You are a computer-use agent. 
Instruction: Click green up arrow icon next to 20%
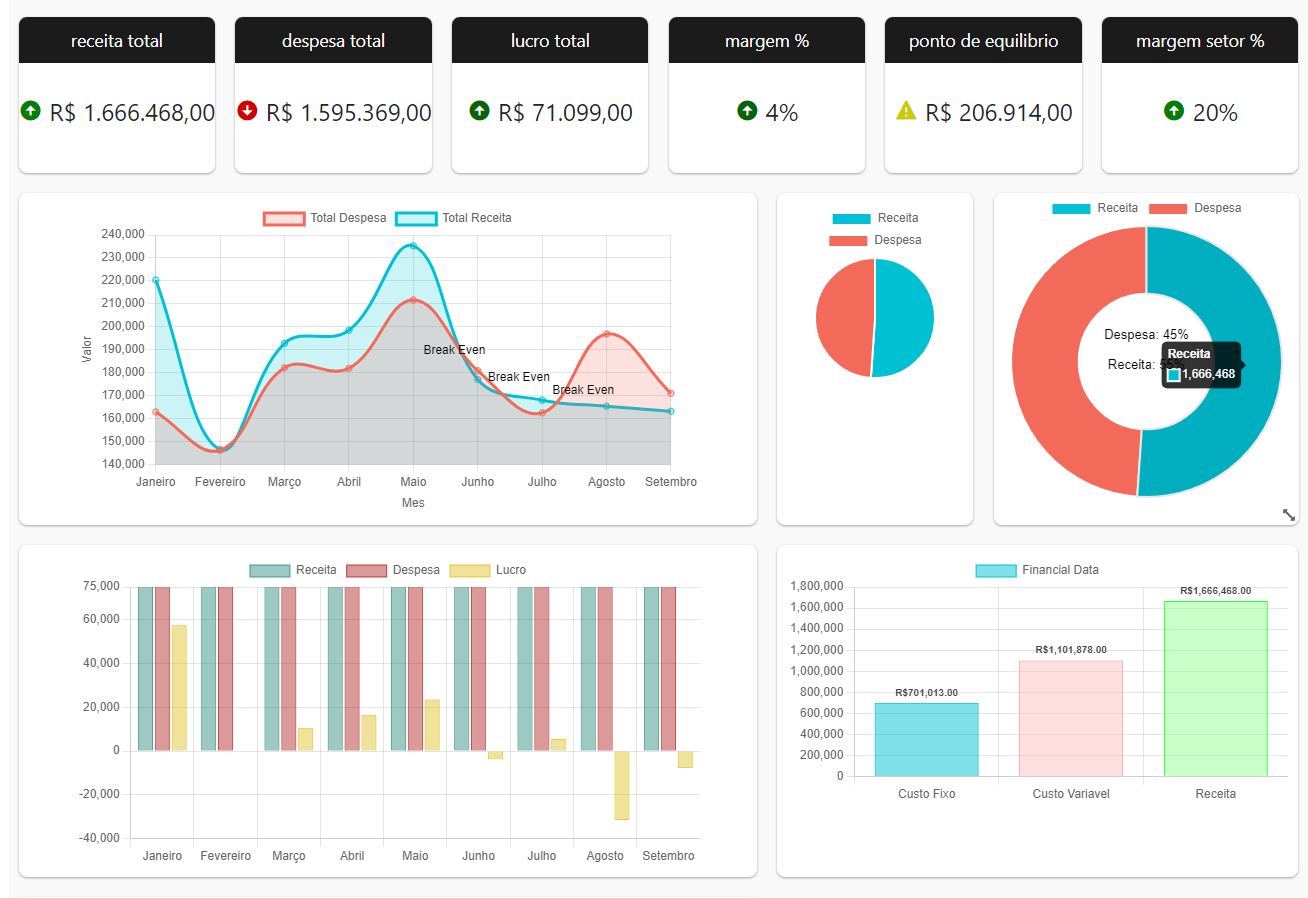pyautogui.click(x=1174, y=110)
